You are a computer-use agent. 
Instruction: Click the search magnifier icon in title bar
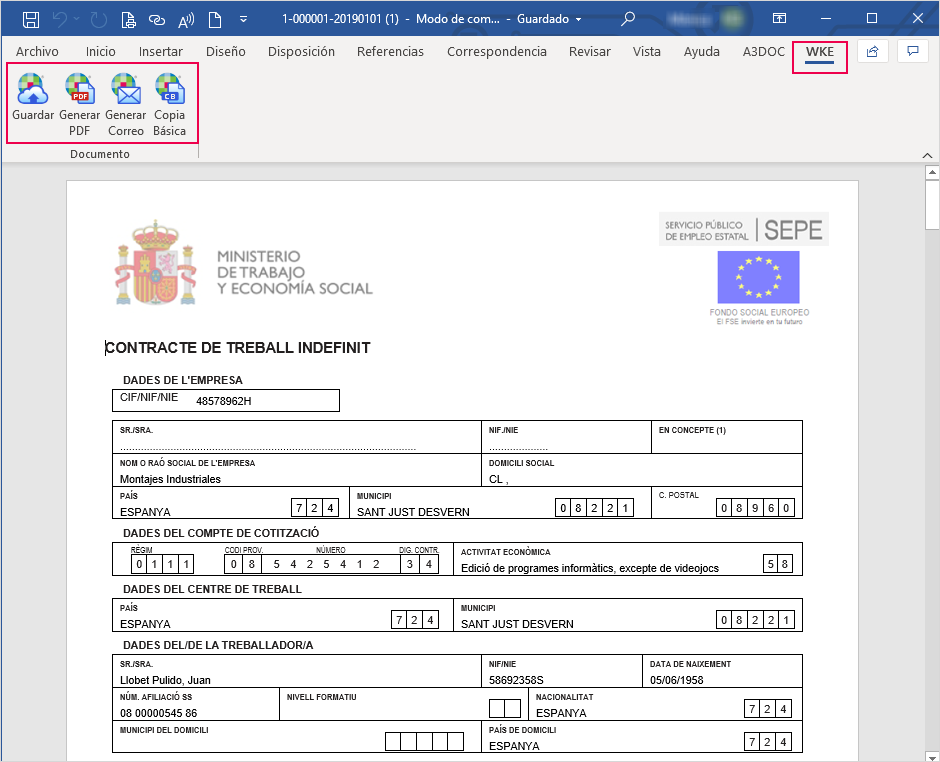628,19
